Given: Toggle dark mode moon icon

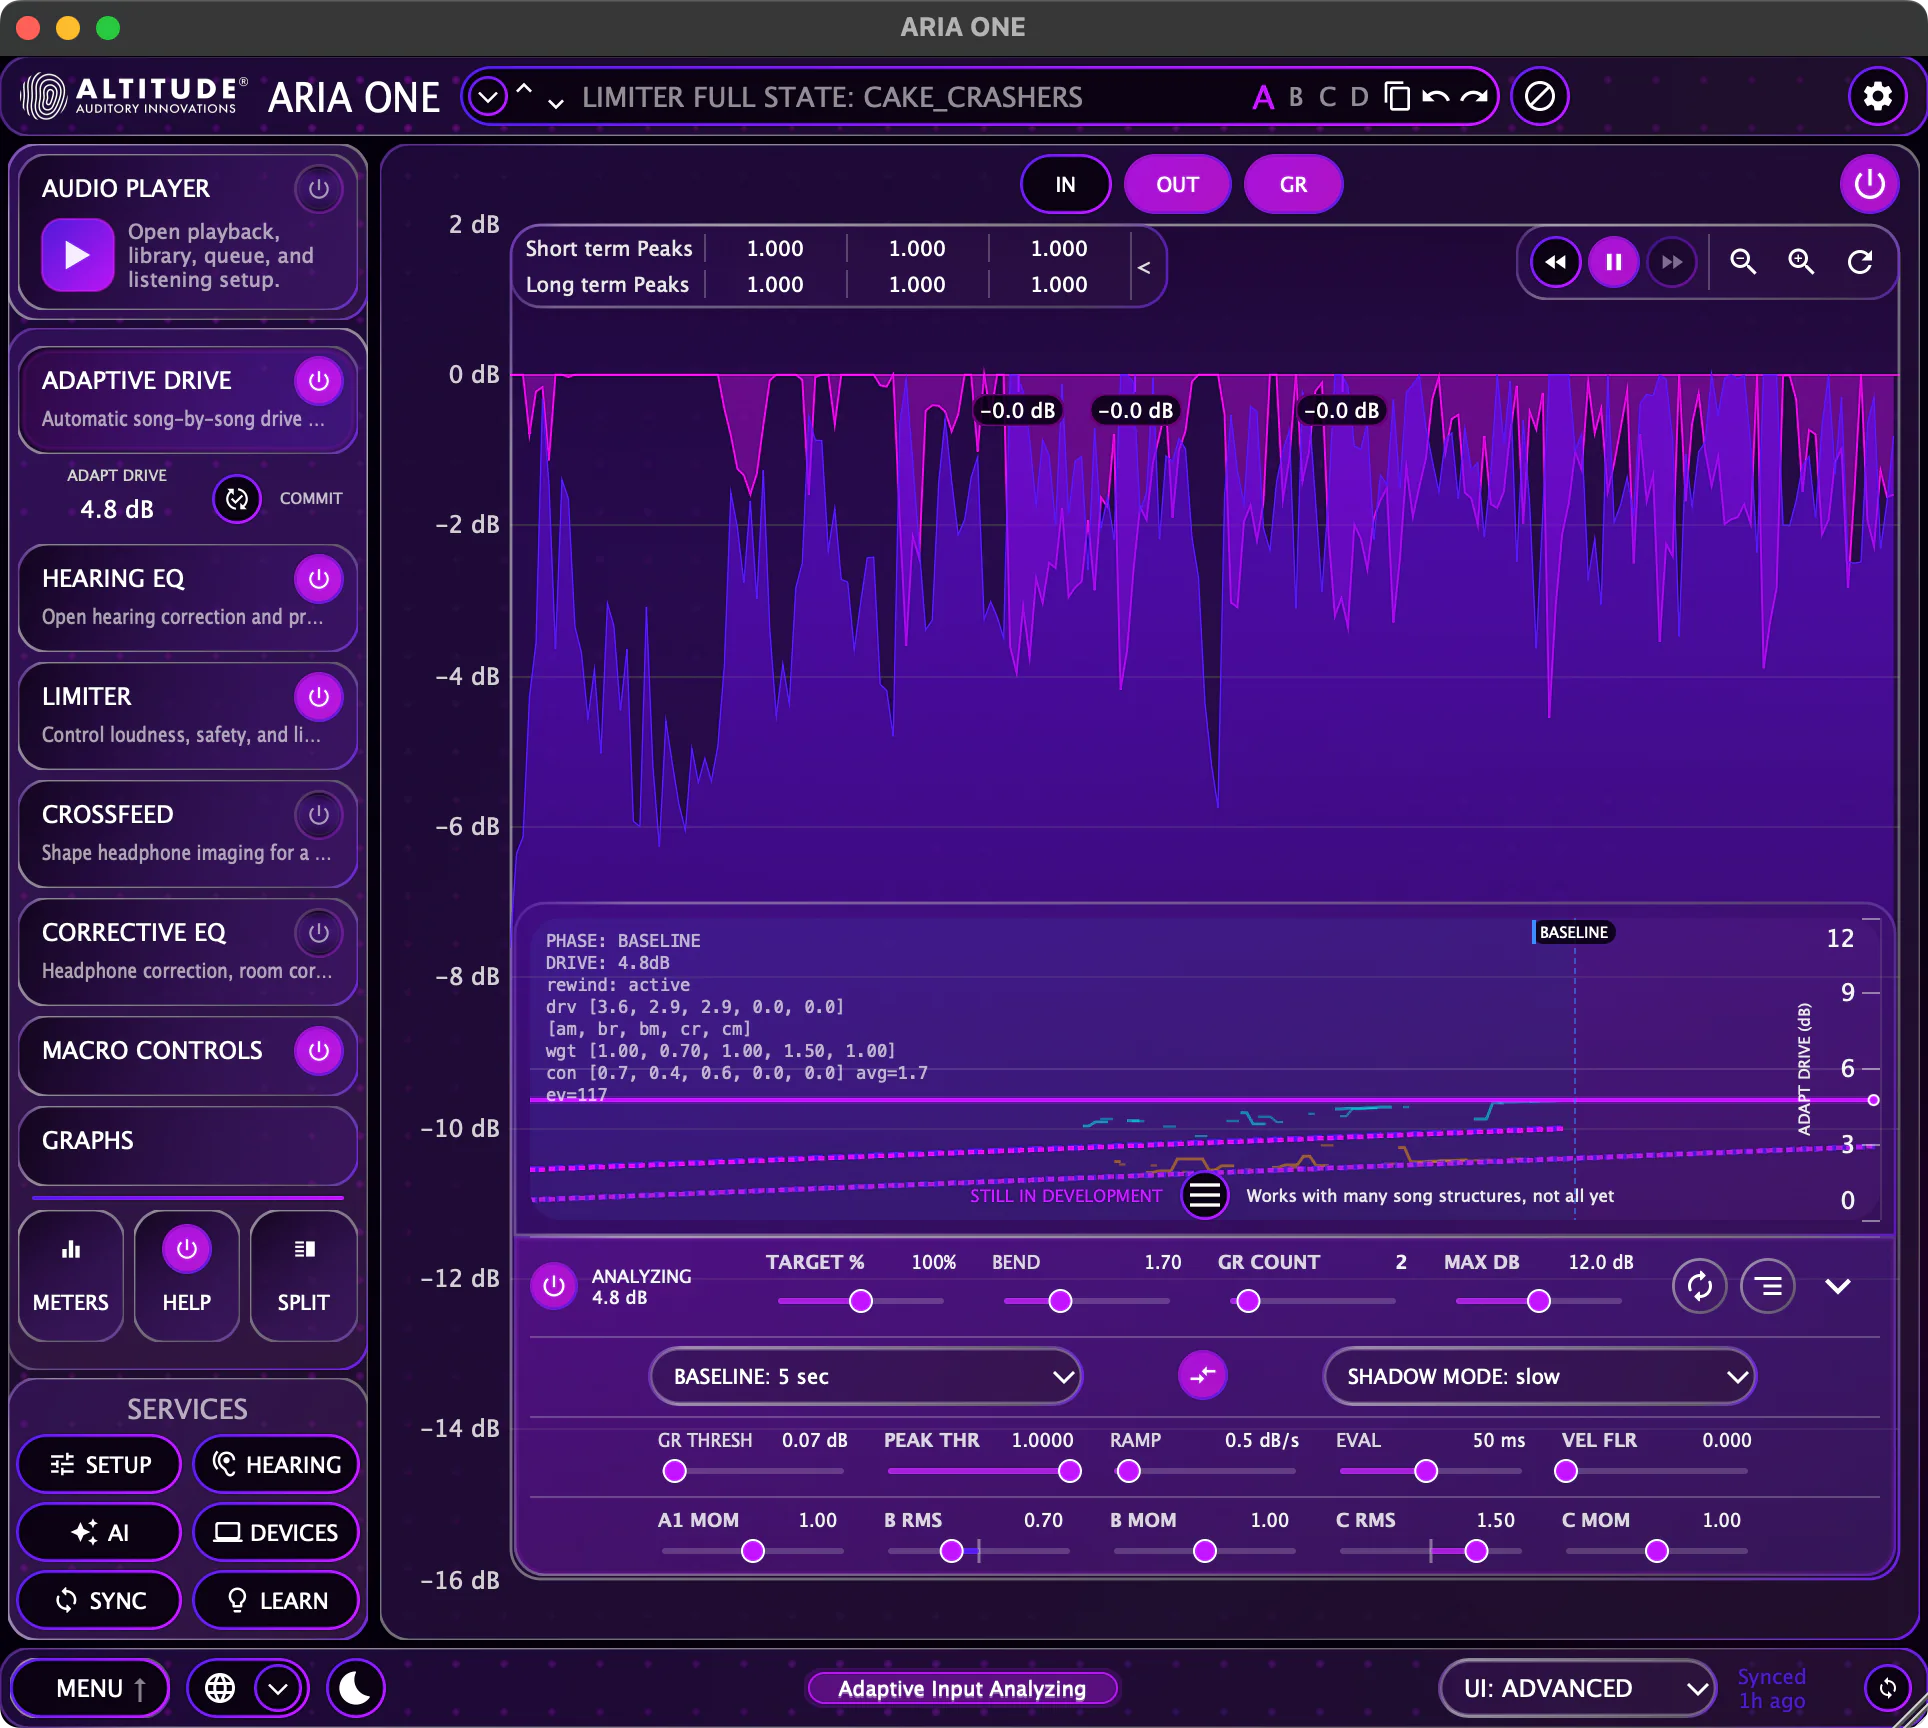Looking at the screenshot, I should 355,1689.
